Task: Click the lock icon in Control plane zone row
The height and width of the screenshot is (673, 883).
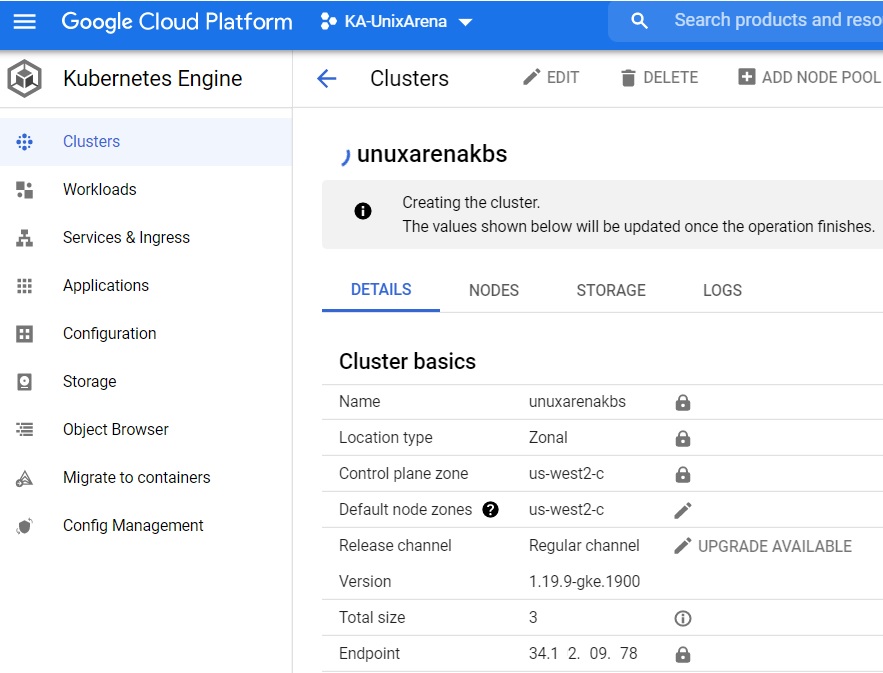Action: [x=683, y=474]
